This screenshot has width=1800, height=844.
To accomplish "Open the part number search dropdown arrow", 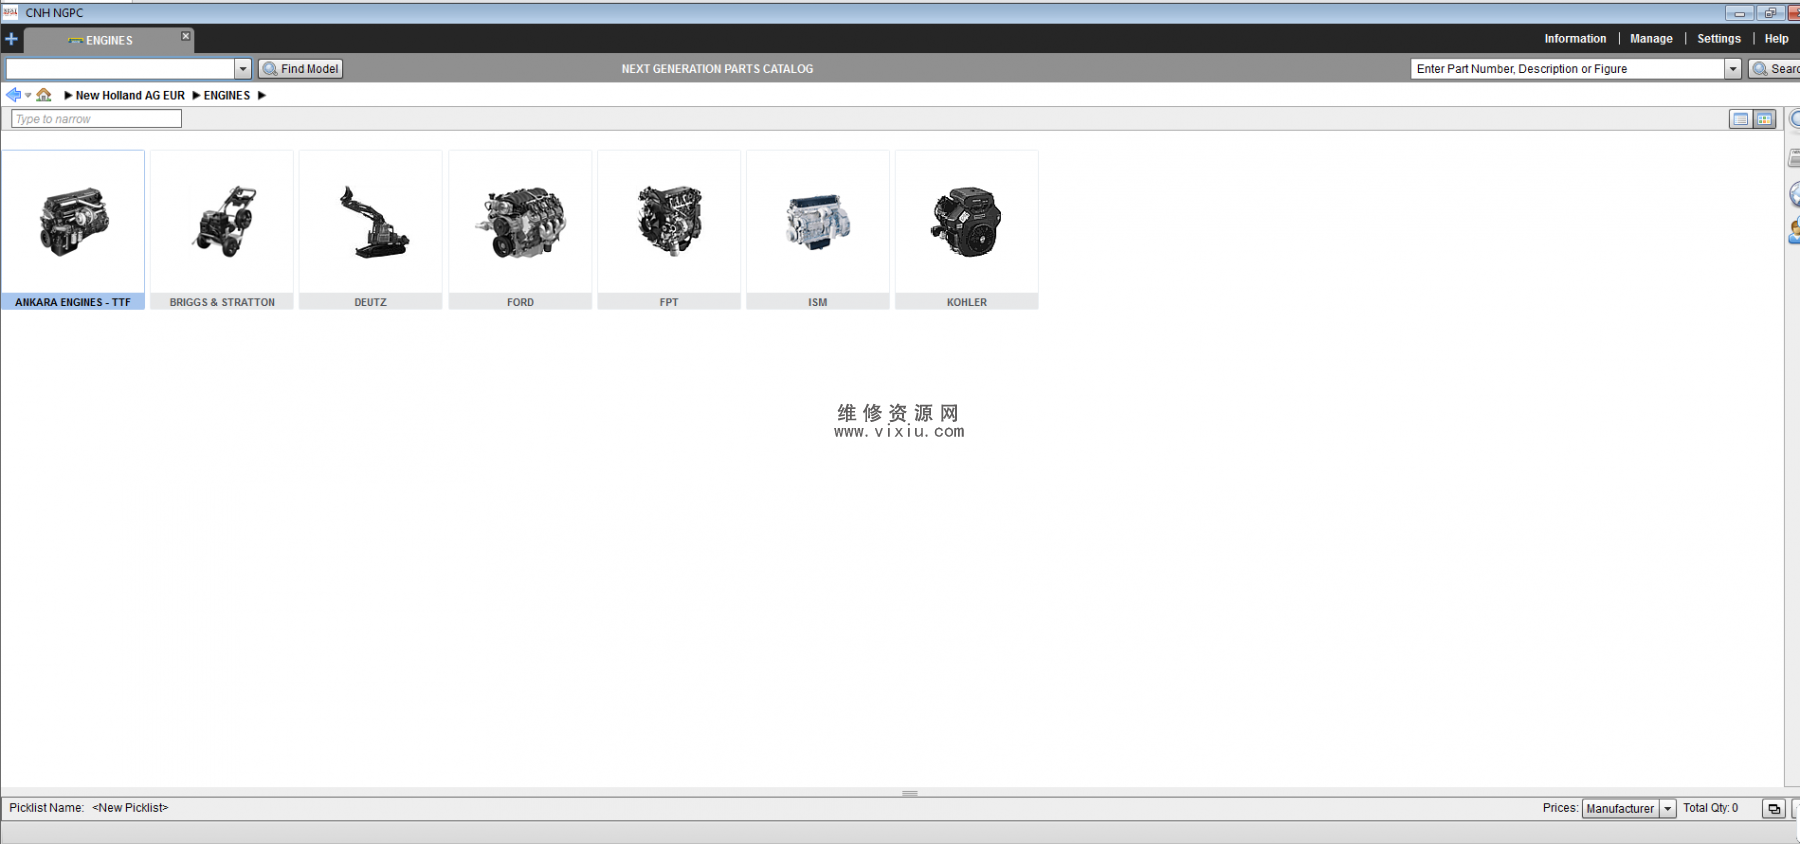I will point(1733,69).
